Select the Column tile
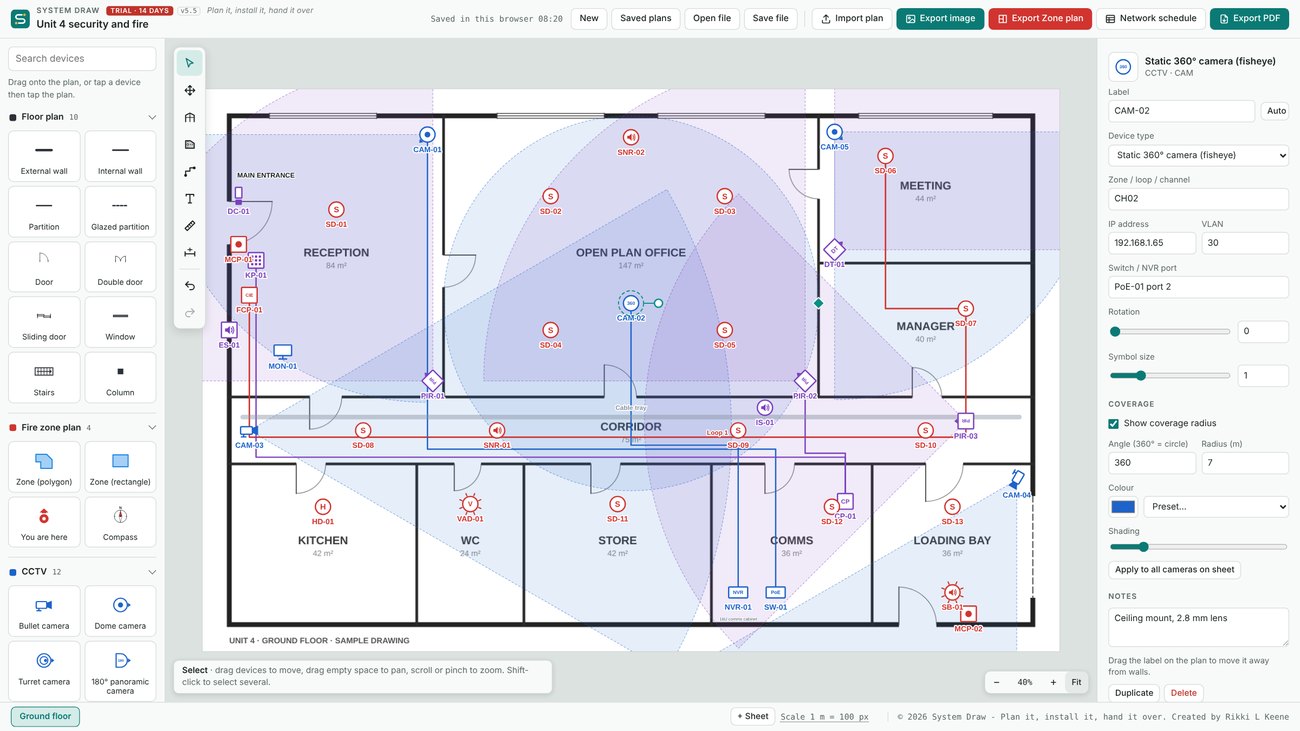1300x731 pixels. click(120, 378)
